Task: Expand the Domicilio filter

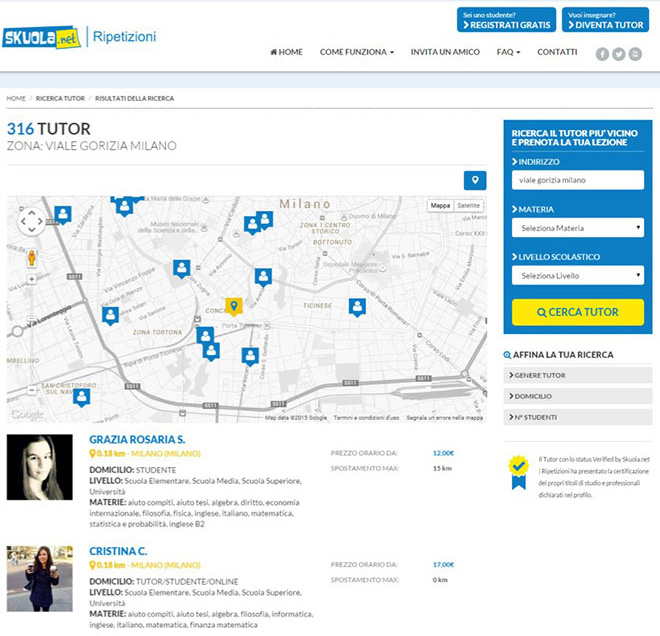Action: pos(578,396)
